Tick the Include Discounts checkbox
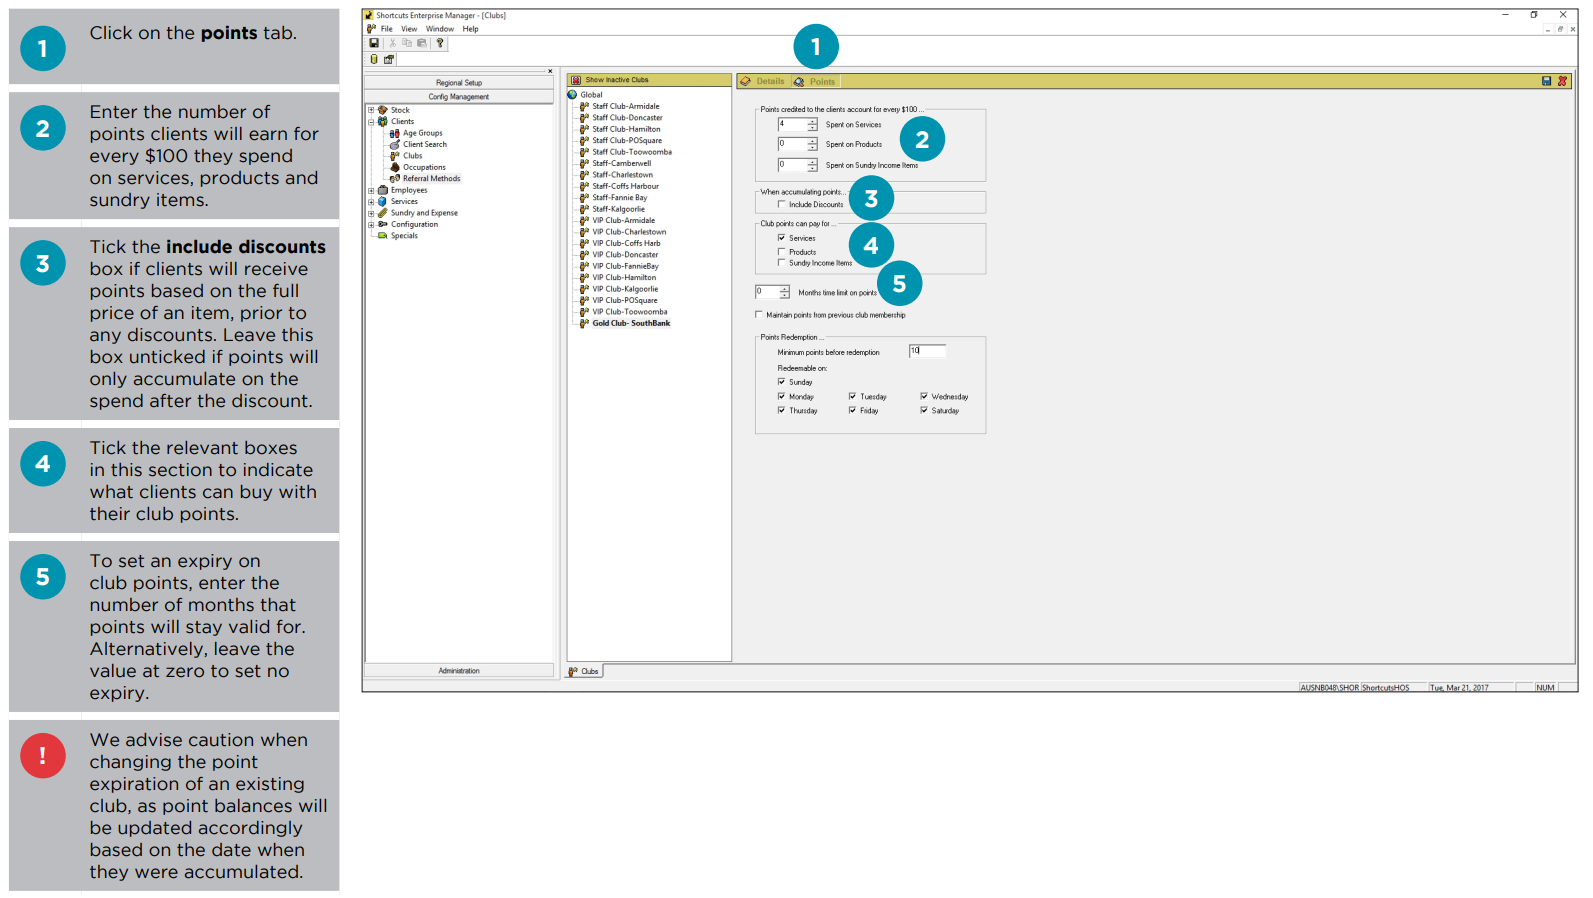Screen dimensions: 1593x898 click(x=782, y=204)
